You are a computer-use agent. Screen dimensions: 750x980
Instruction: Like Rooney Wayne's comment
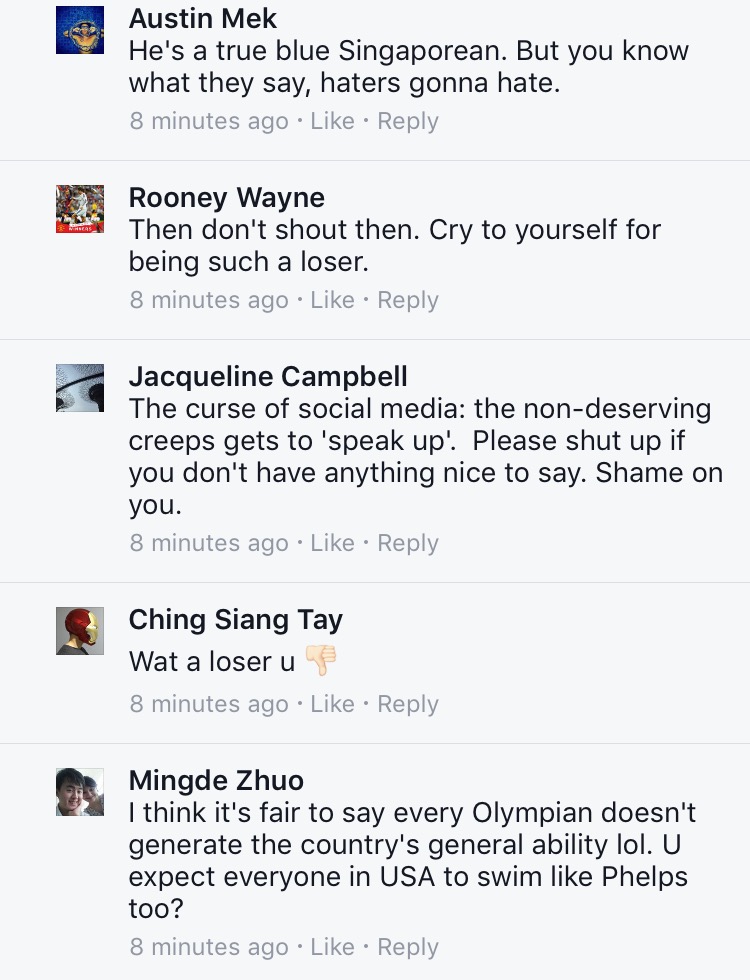tap(332, 300)
